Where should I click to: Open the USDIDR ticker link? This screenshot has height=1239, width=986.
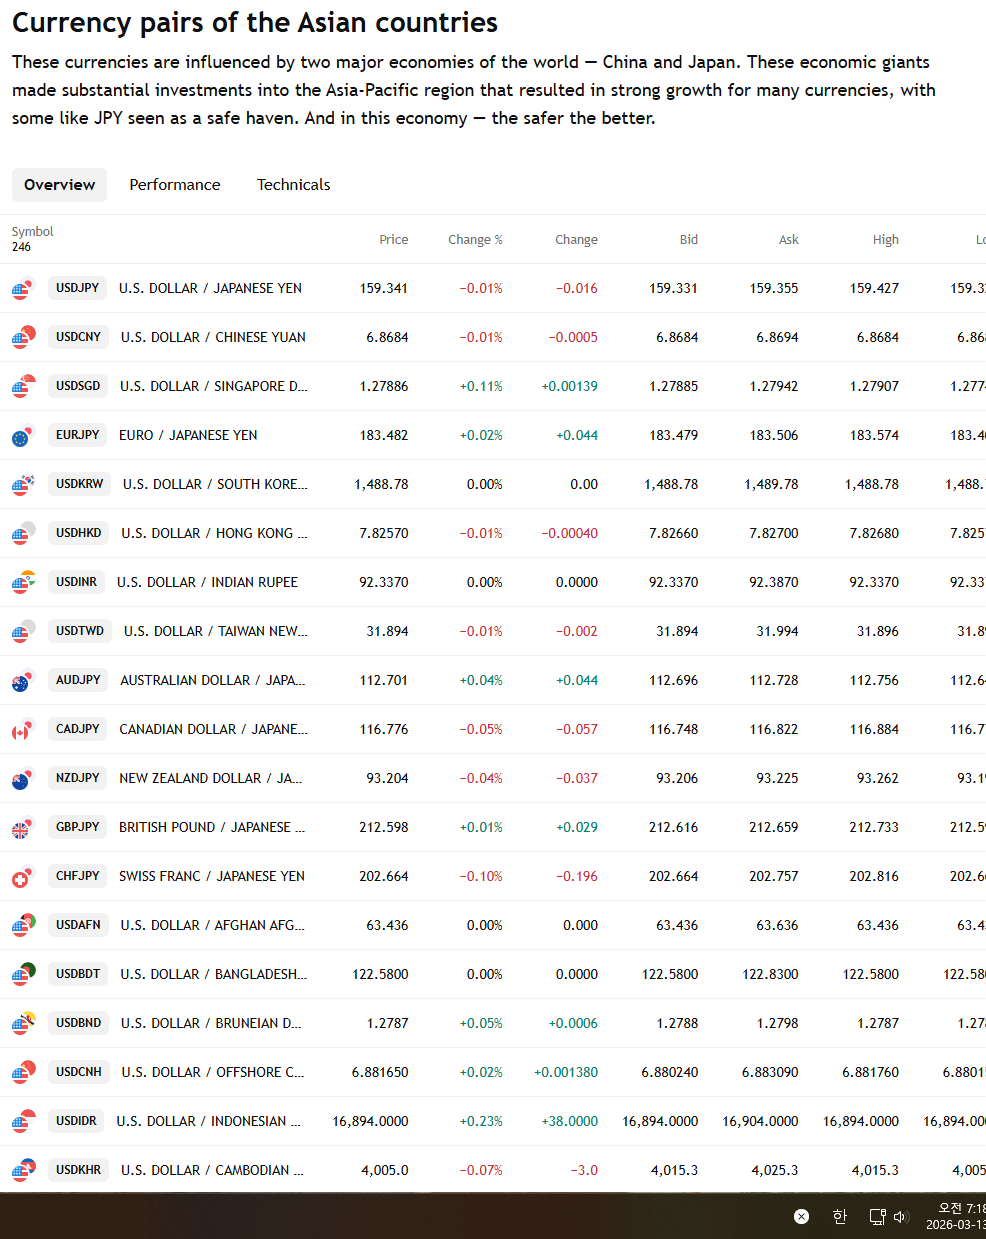77,1121
